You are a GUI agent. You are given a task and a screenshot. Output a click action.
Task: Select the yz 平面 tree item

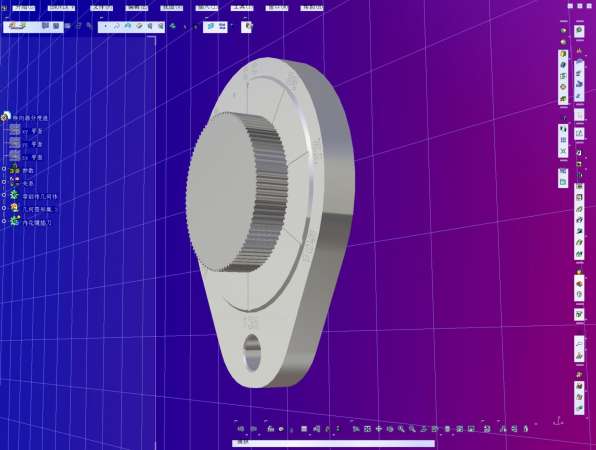tap(33, 144)
